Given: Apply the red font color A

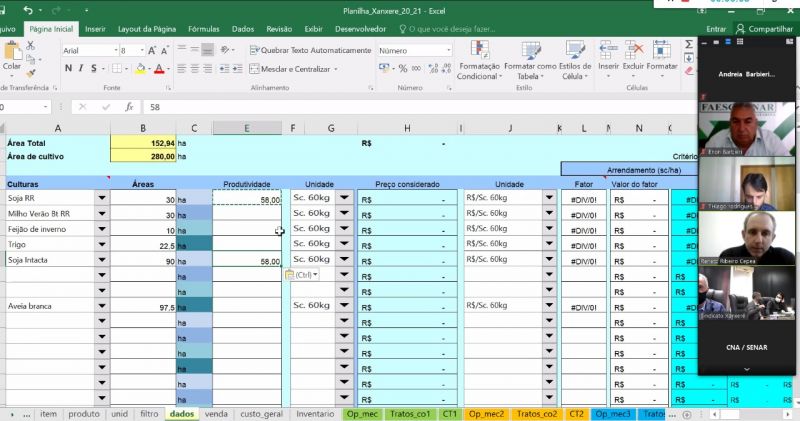Looking at the screenshot, I should [x=159, y=69].
